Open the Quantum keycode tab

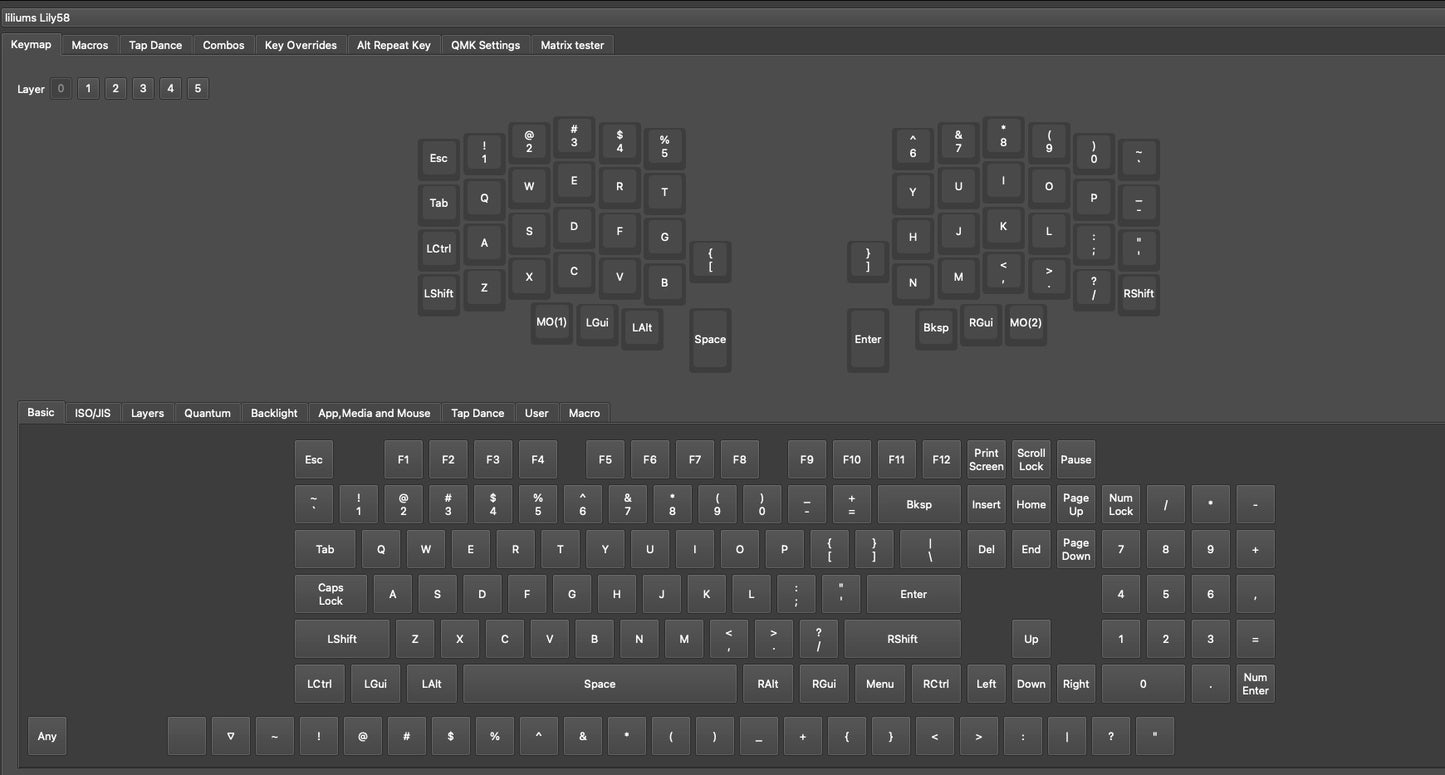point(207,413)
